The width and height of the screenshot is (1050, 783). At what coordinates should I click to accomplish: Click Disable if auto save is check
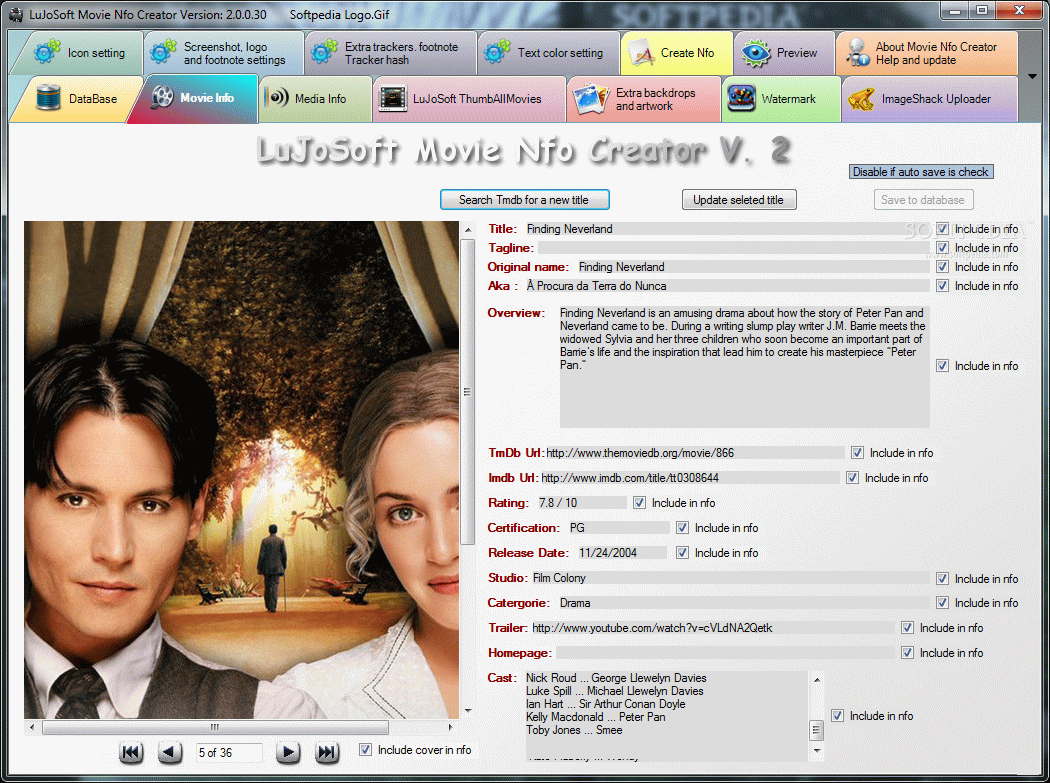(x=921, y=171)
